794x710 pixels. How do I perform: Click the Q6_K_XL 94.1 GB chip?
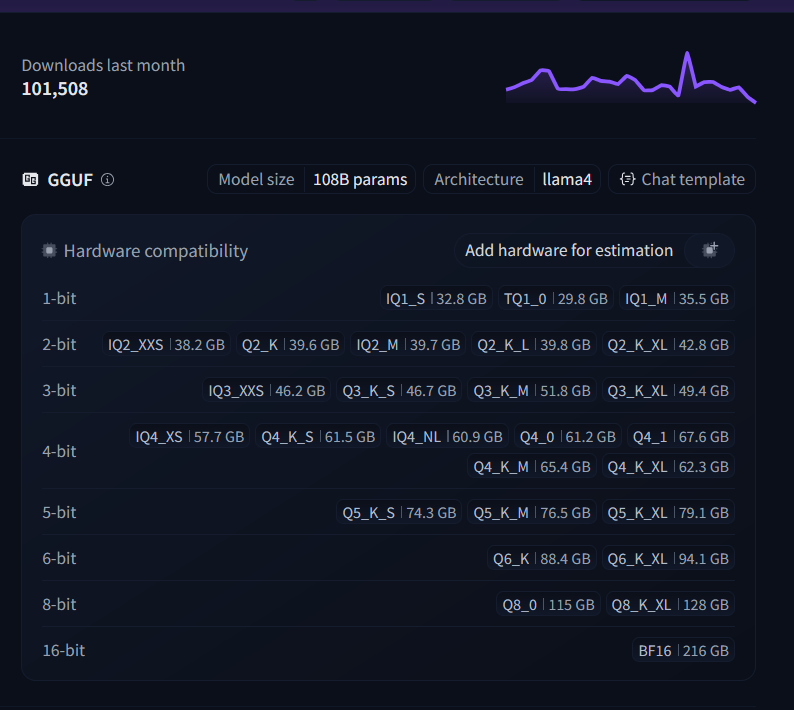[668, 559]
